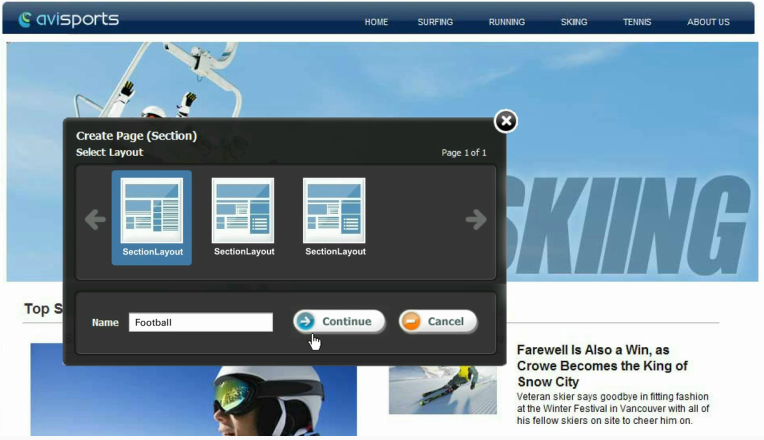
Task: Click the Name field containing Football
Action: click(x=201, y=322)
